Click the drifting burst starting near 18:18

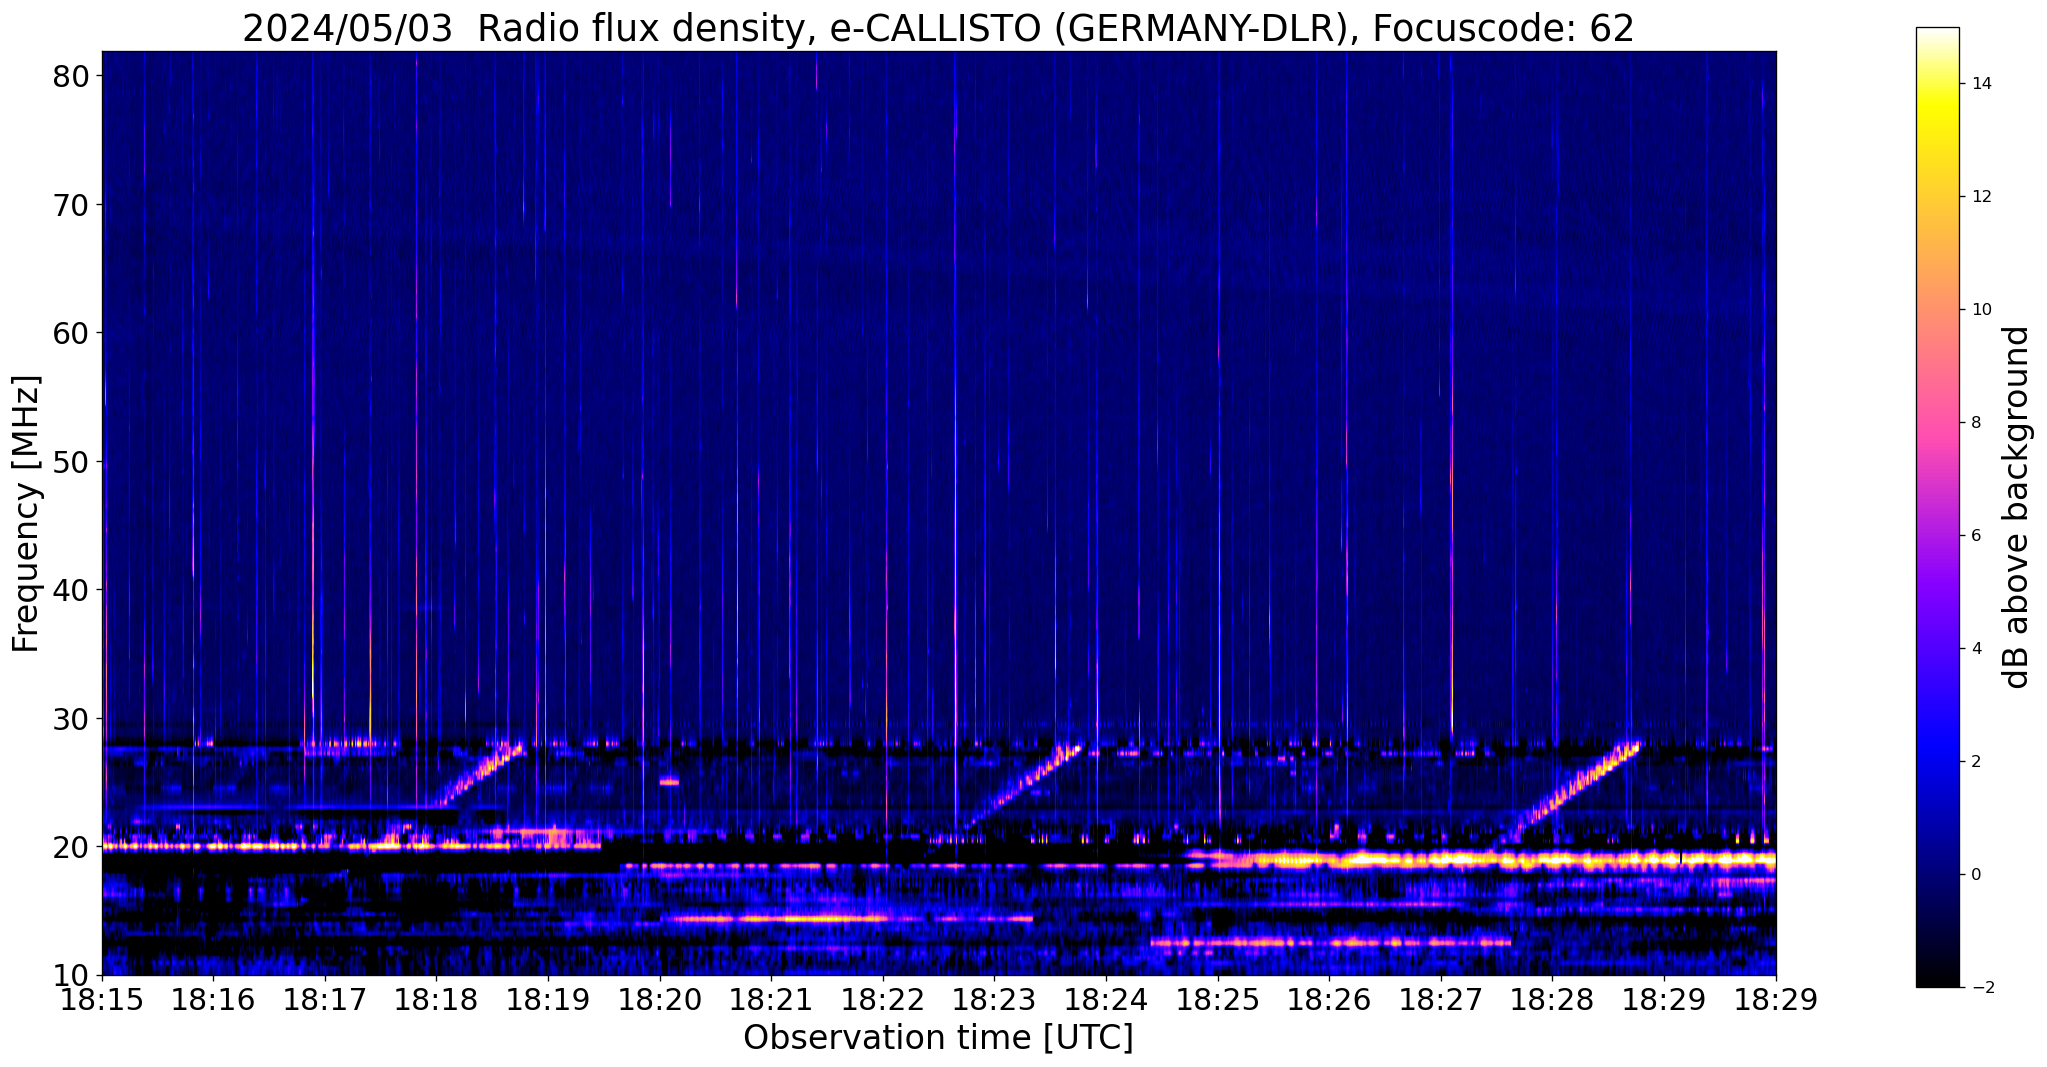point(480,774)
